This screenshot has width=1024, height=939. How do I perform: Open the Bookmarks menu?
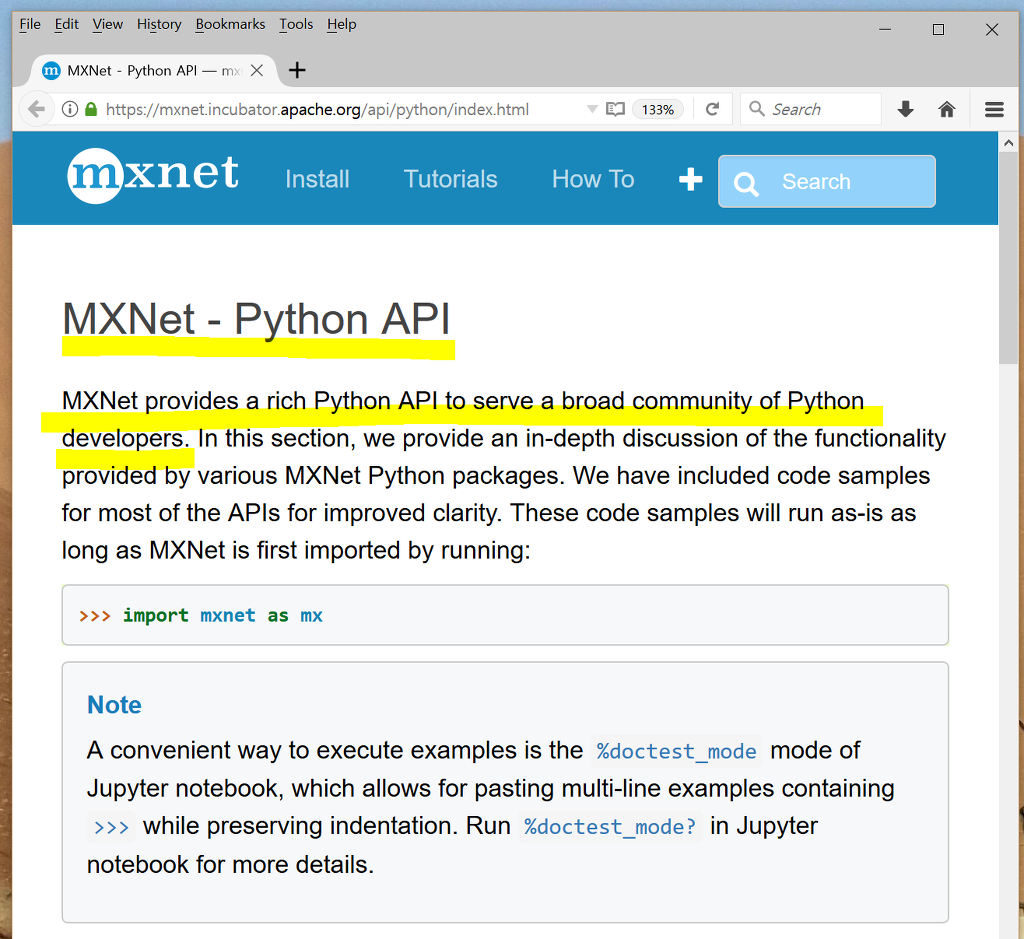(231, 25)
